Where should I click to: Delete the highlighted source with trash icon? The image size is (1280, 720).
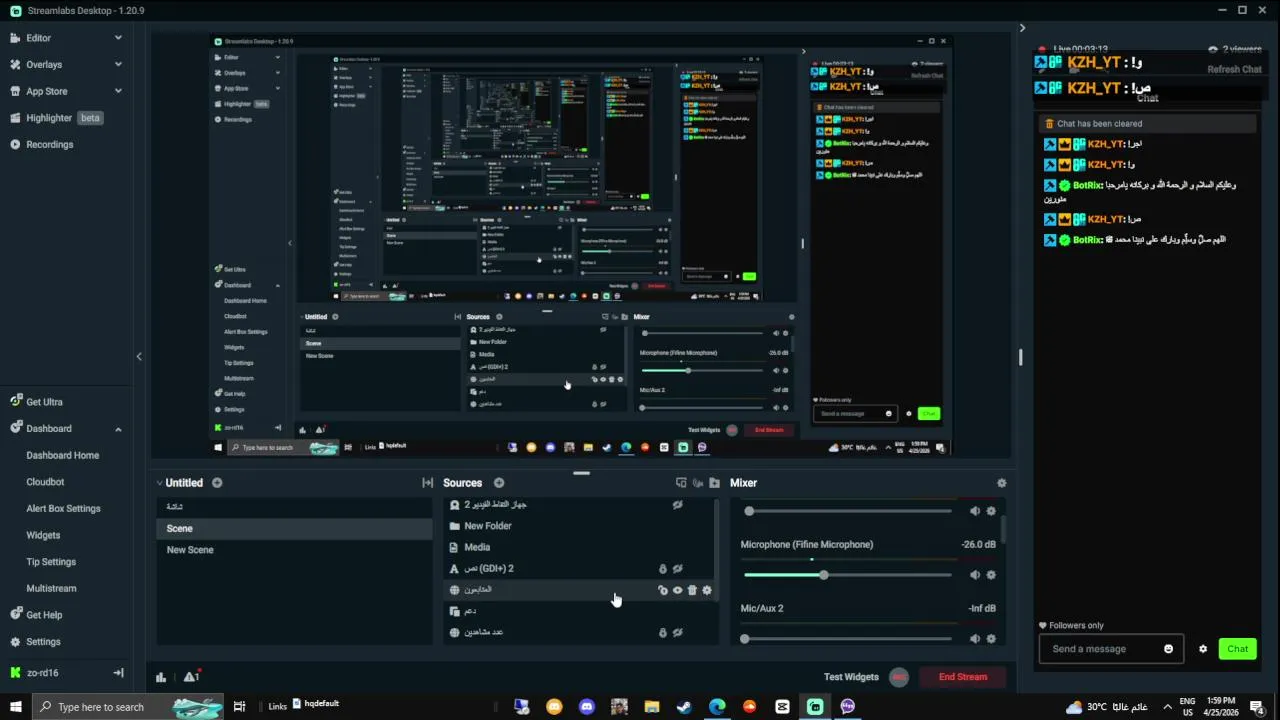pos(692,590)
